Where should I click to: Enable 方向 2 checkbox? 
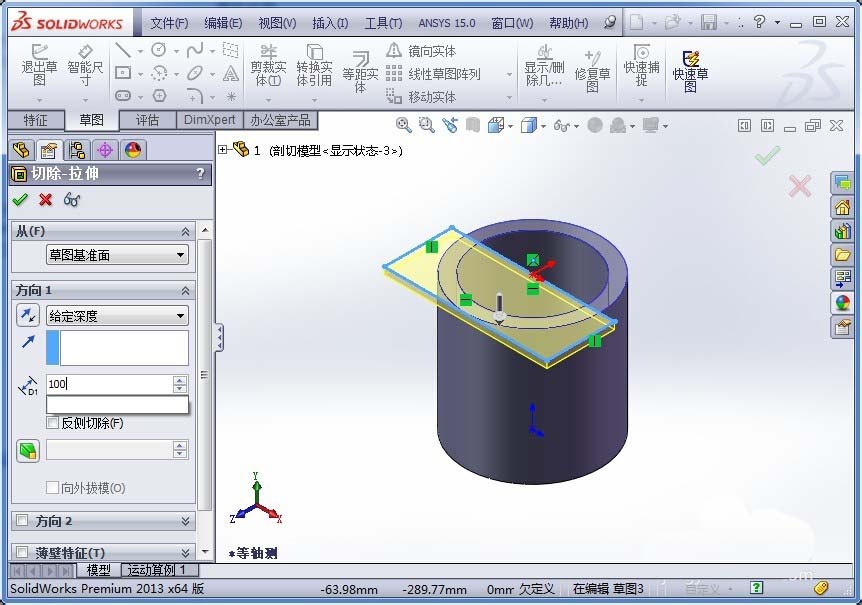pyautogui.click(x=22, y=520)
